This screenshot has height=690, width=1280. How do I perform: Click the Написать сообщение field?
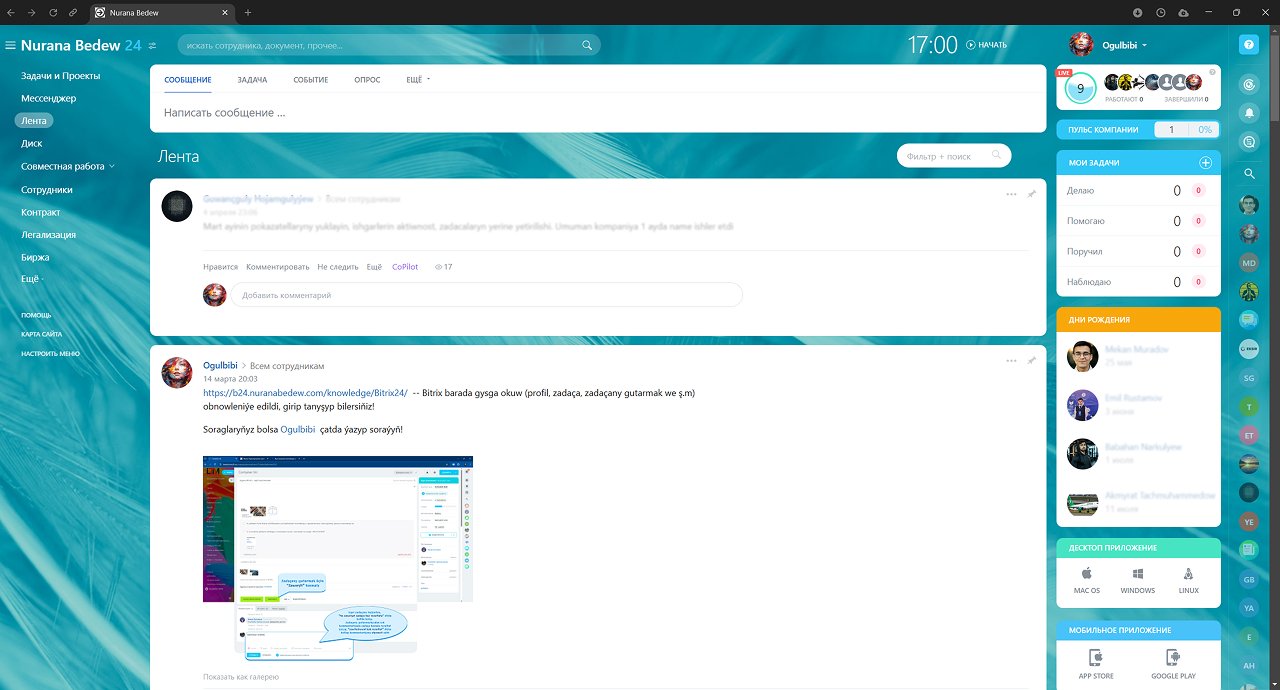click(597, 113)
